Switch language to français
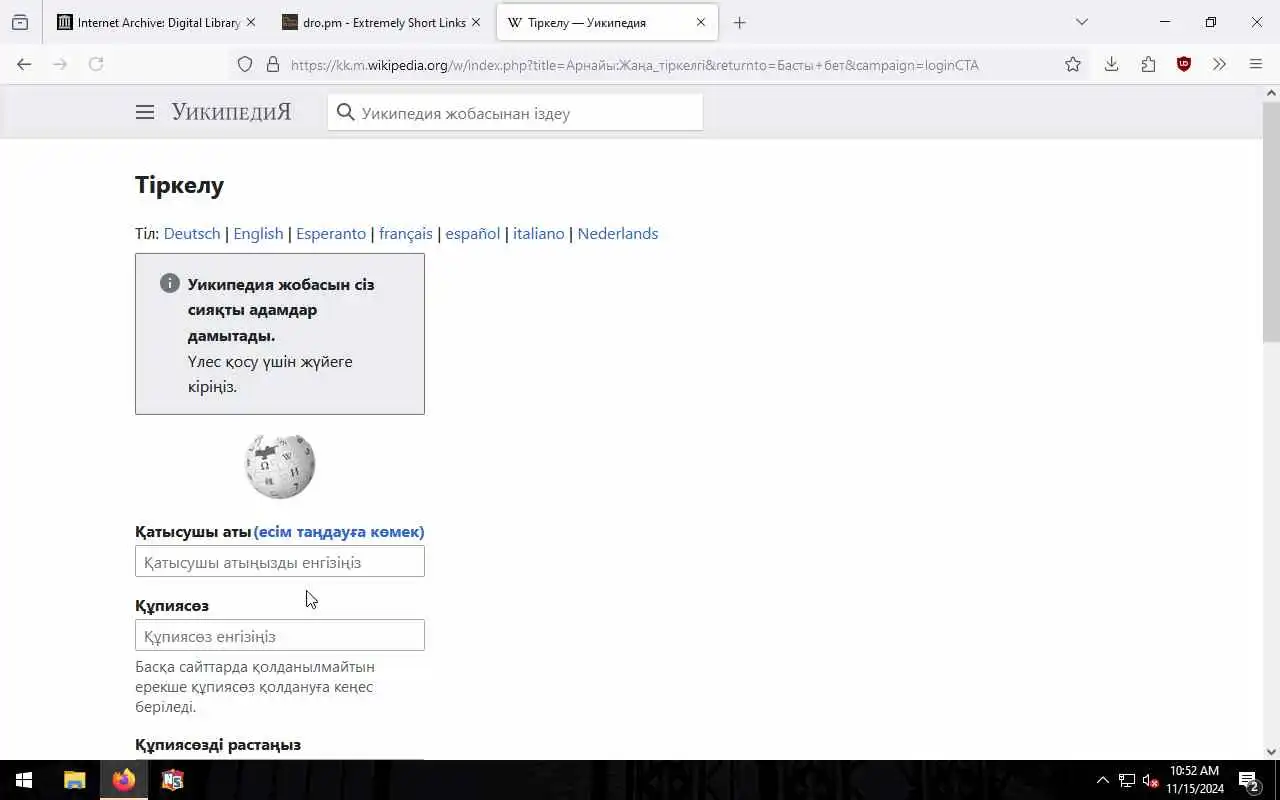This screenshot has height=800, width=1280. pyautogui.click(x=406, y=233)
